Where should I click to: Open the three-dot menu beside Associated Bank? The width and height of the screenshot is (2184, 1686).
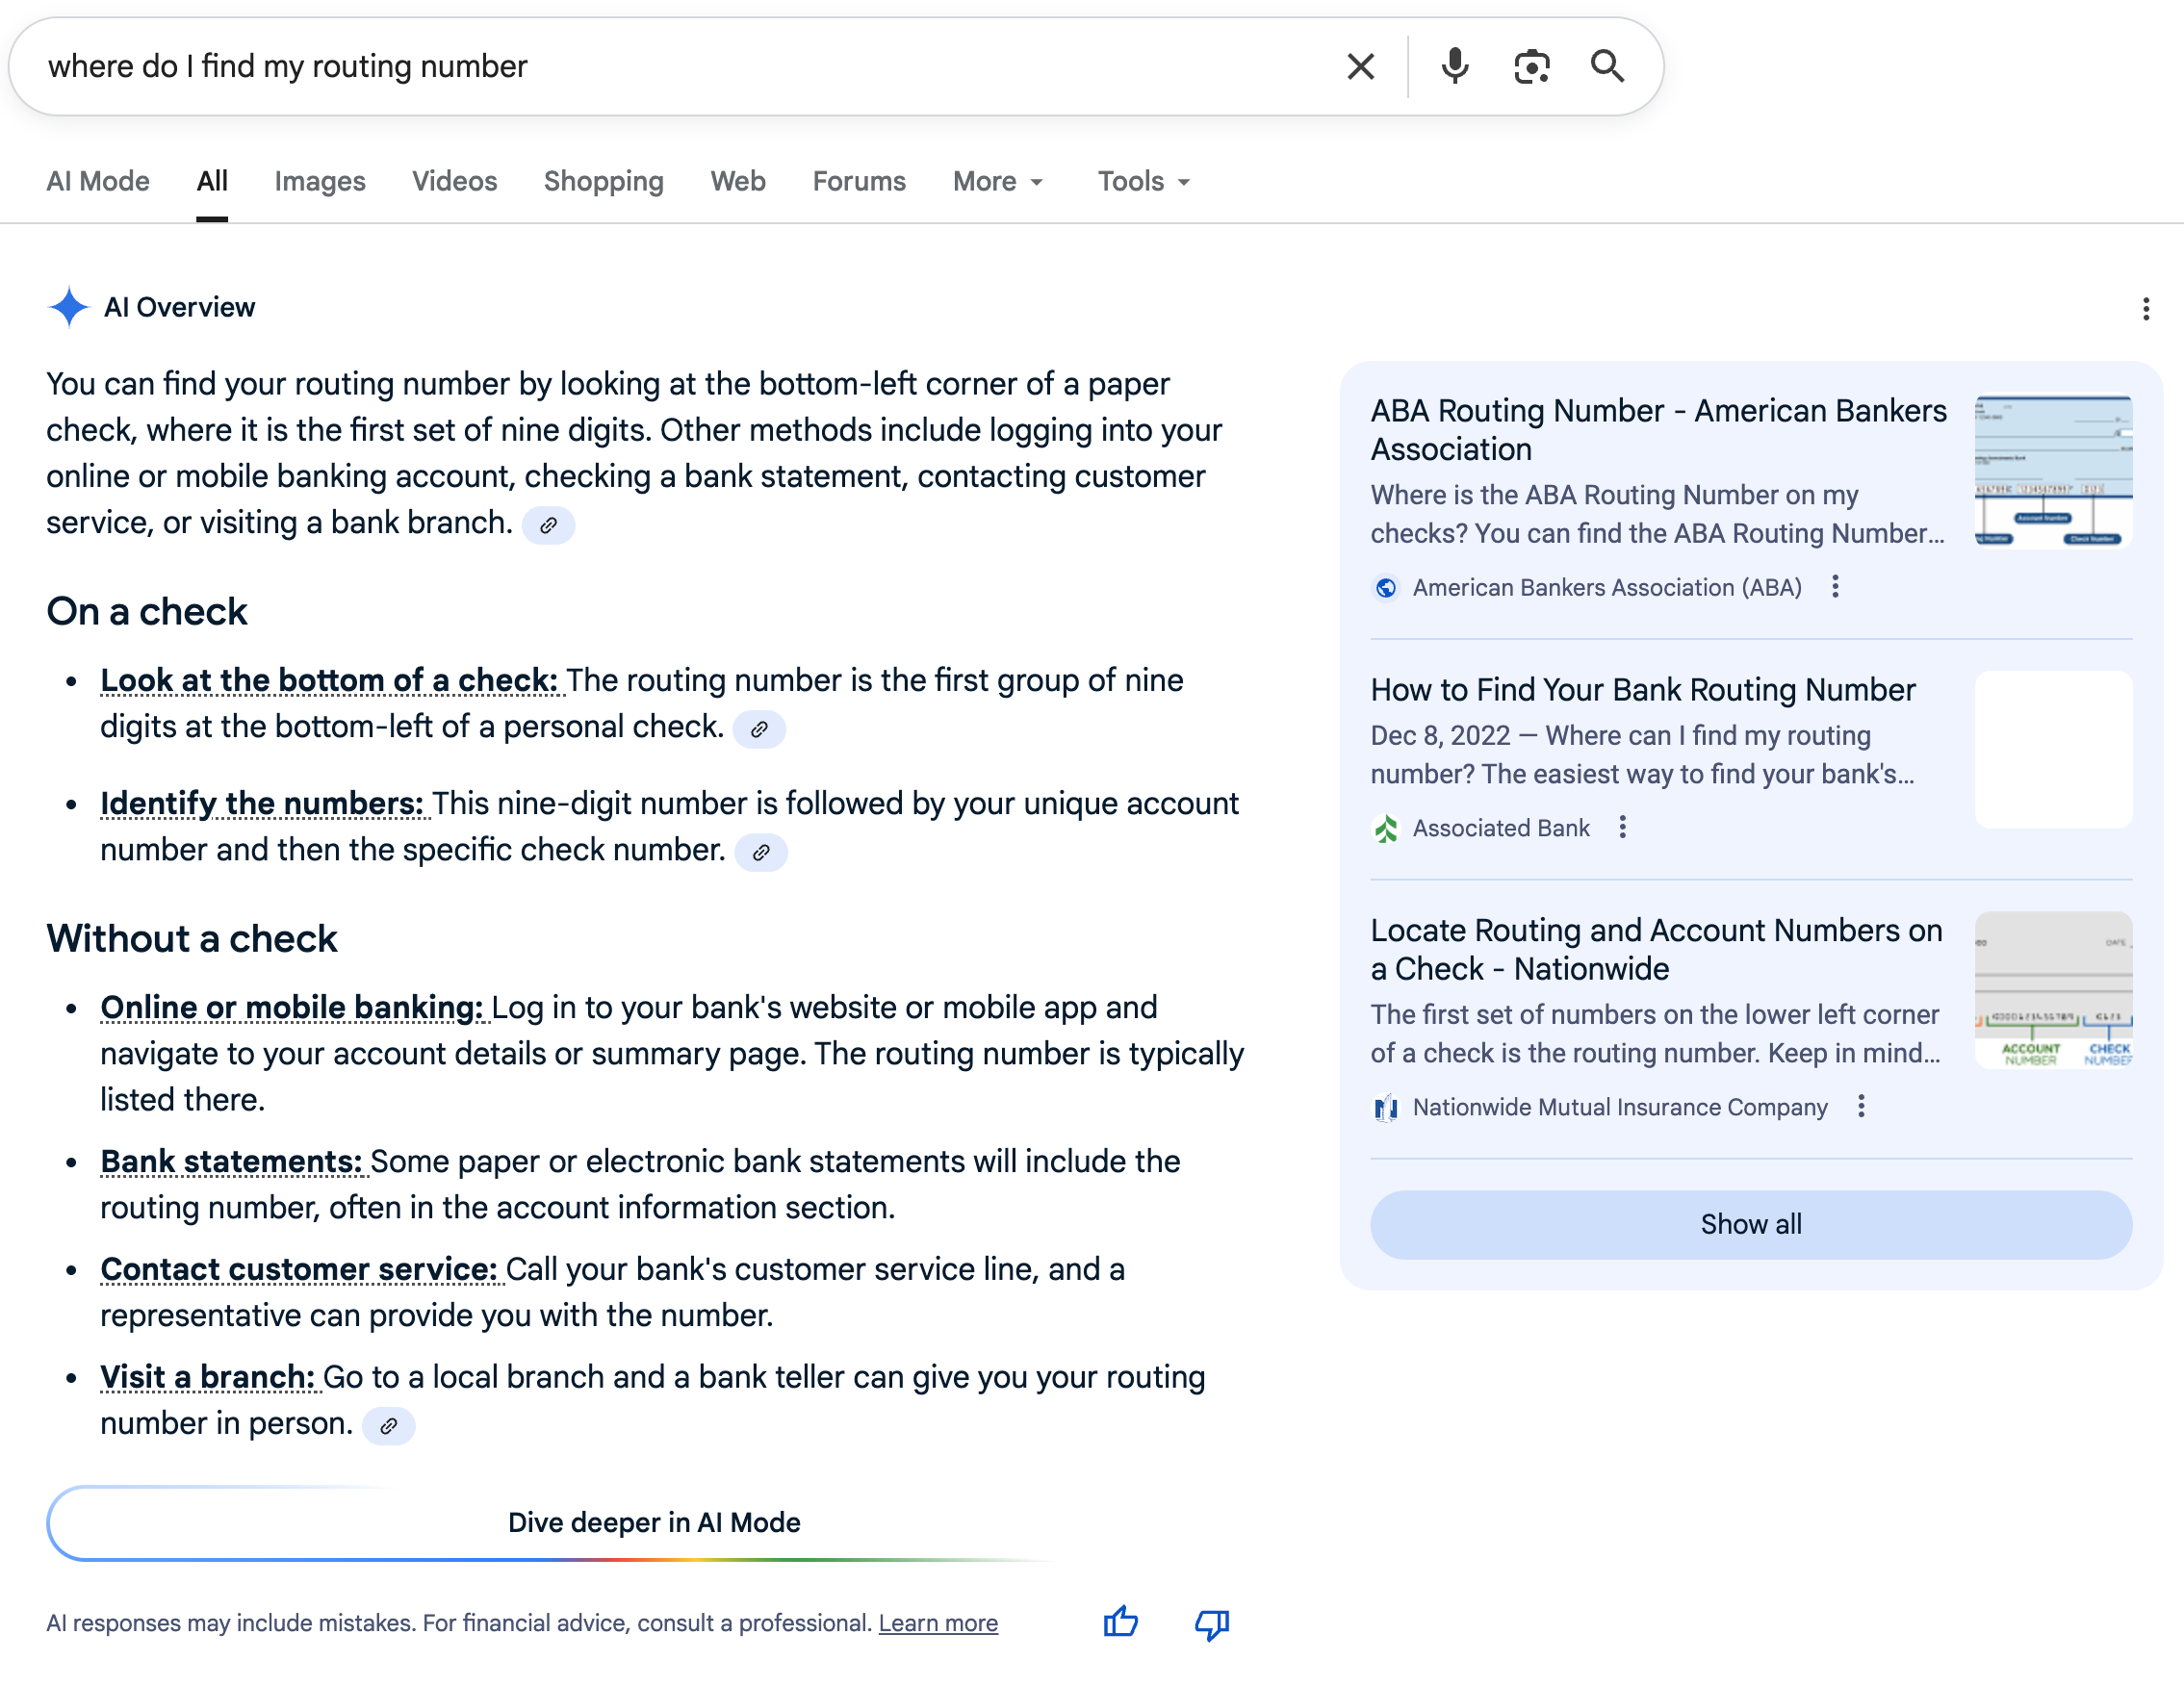pos(1624,828)
